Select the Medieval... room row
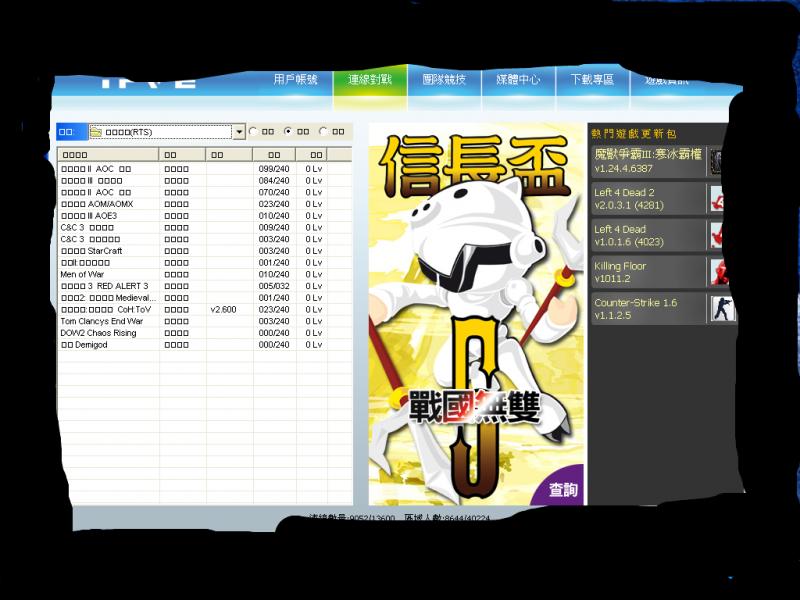The image size is (800, 600). pyautogui.click(x=205, y=298)
